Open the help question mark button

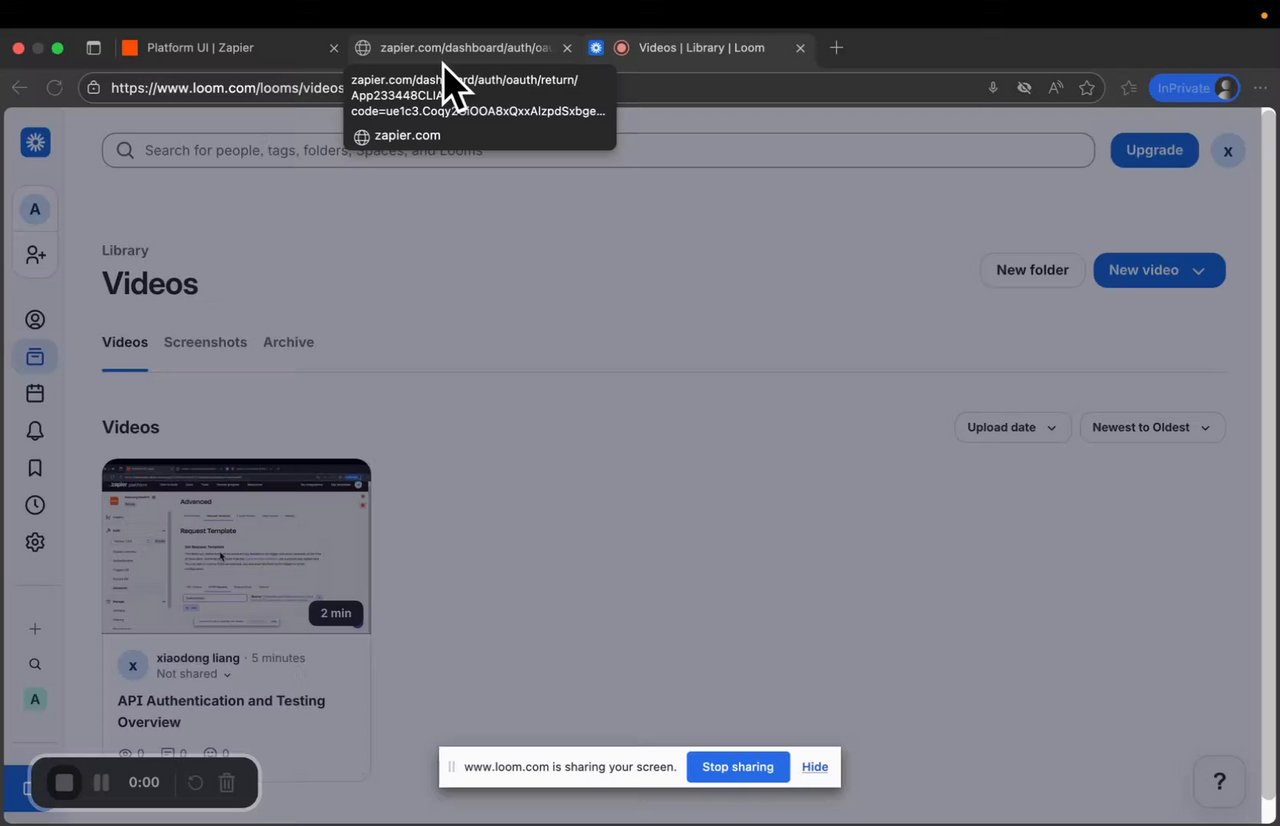click(1219, 782)
